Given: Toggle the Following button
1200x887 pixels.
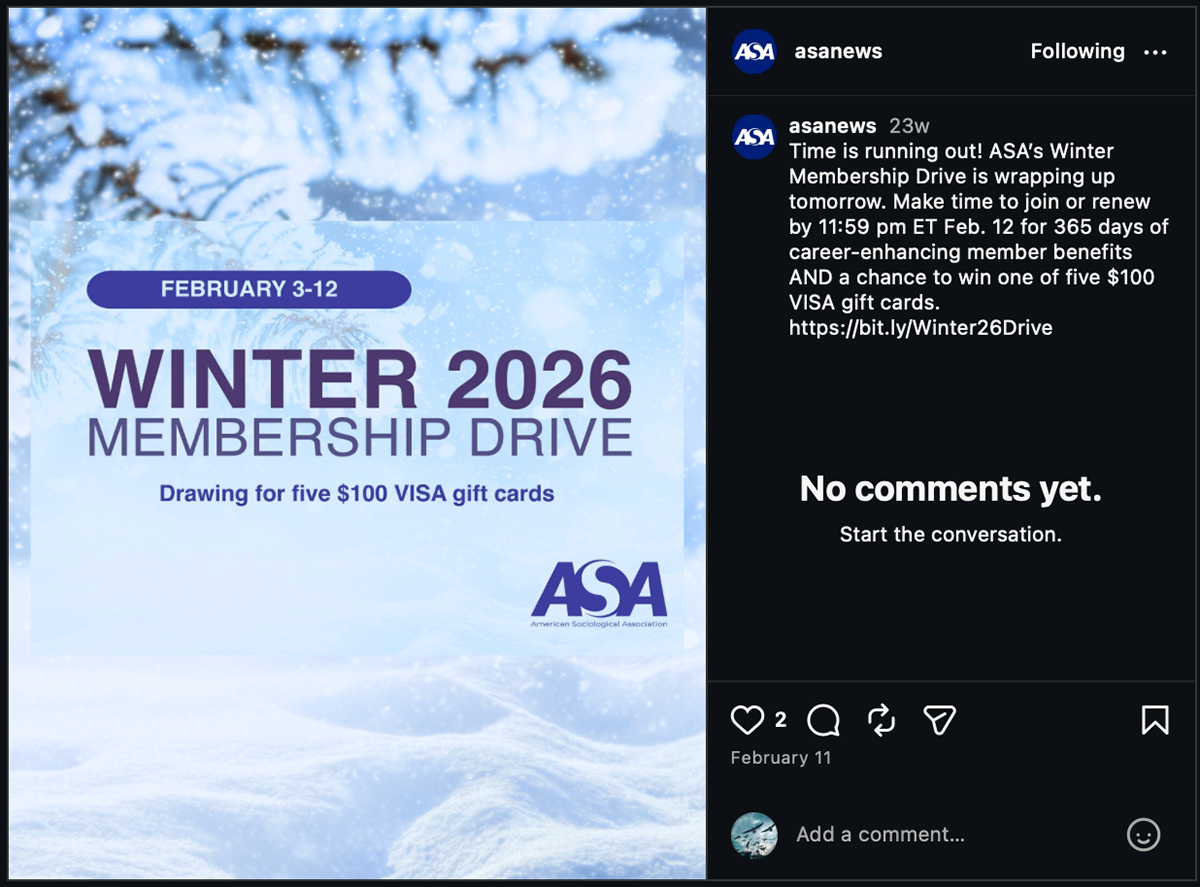Looking at the screenshot, I should point(1077,51).
